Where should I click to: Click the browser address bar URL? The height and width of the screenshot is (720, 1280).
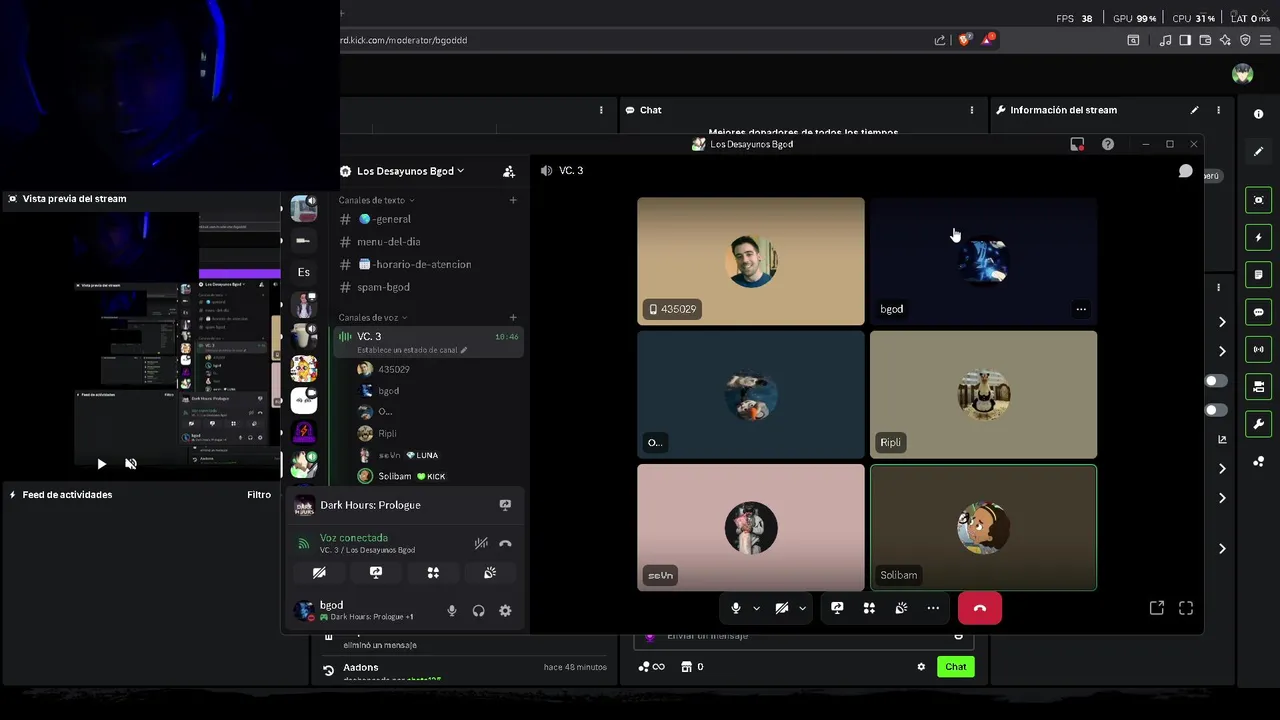pos(404,40)
